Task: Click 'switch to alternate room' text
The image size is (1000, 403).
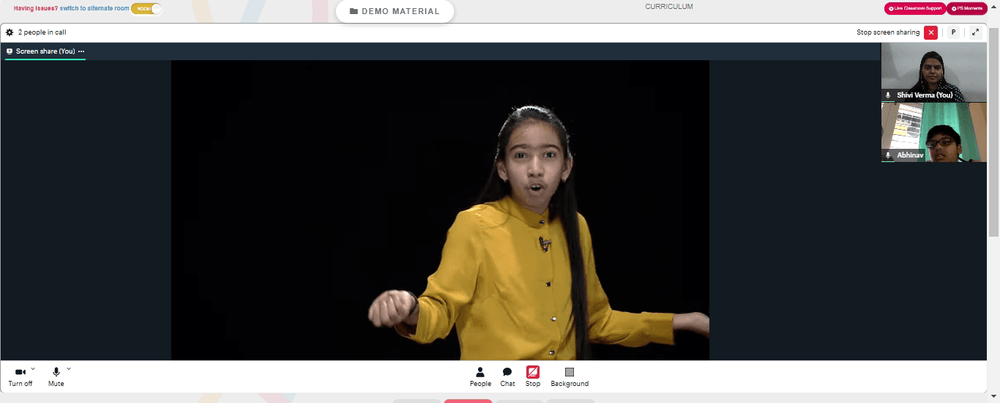Action: click(x=94, y=9)
